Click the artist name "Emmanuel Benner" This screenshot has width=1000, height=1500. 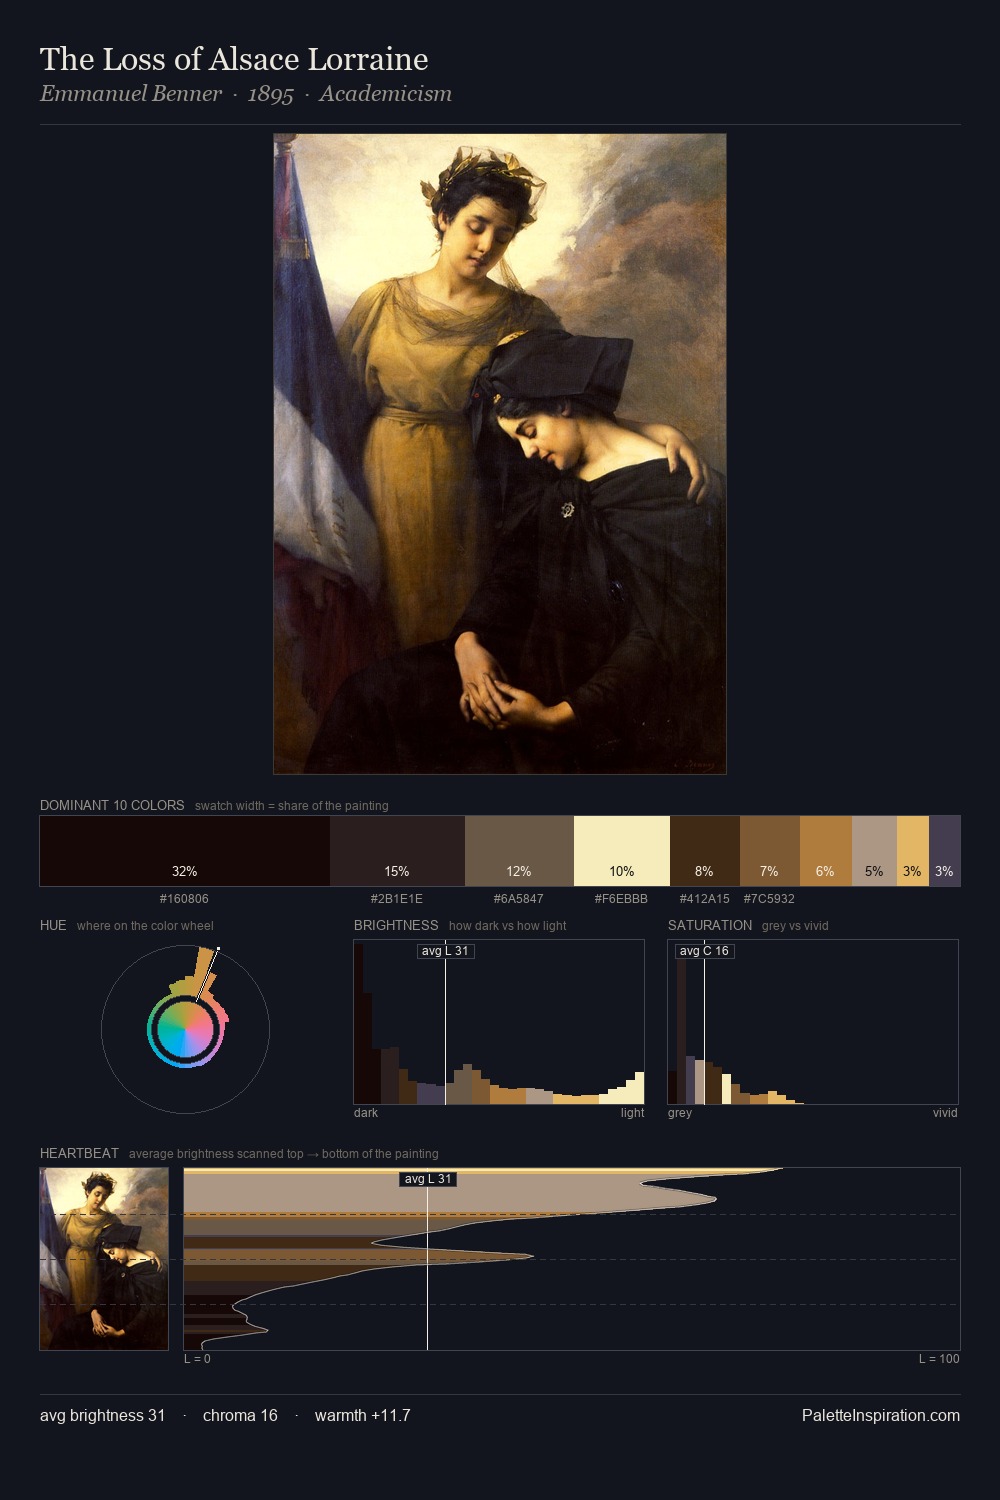tap(131, 94)
